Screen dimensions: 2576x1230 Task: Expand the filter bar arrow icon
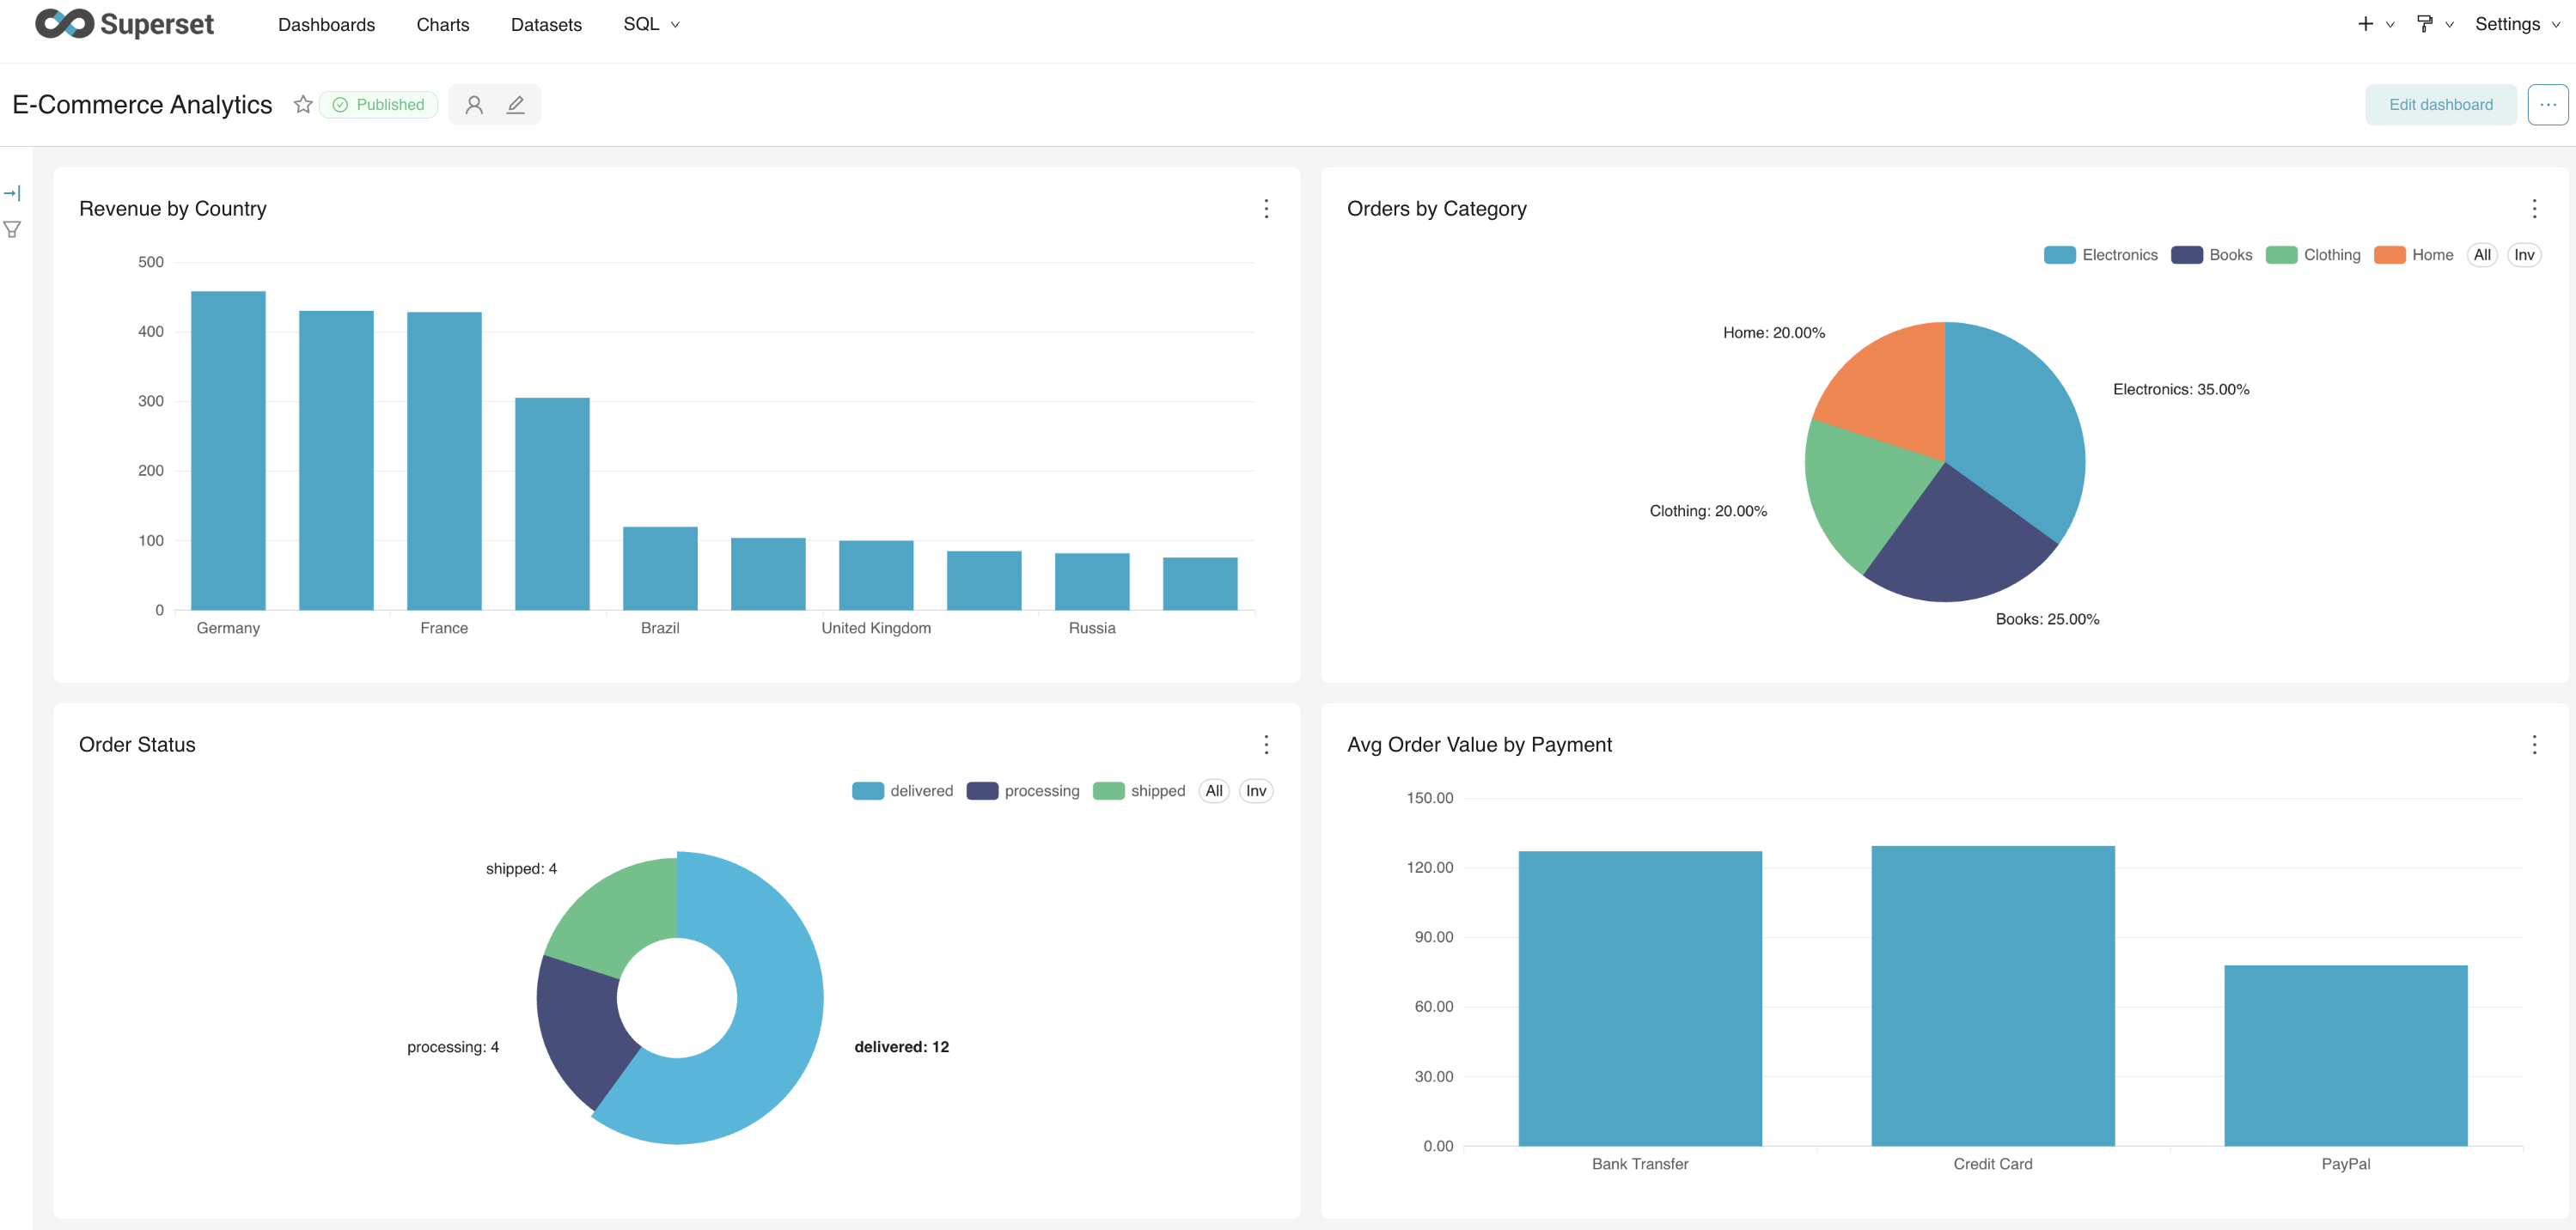12,193
